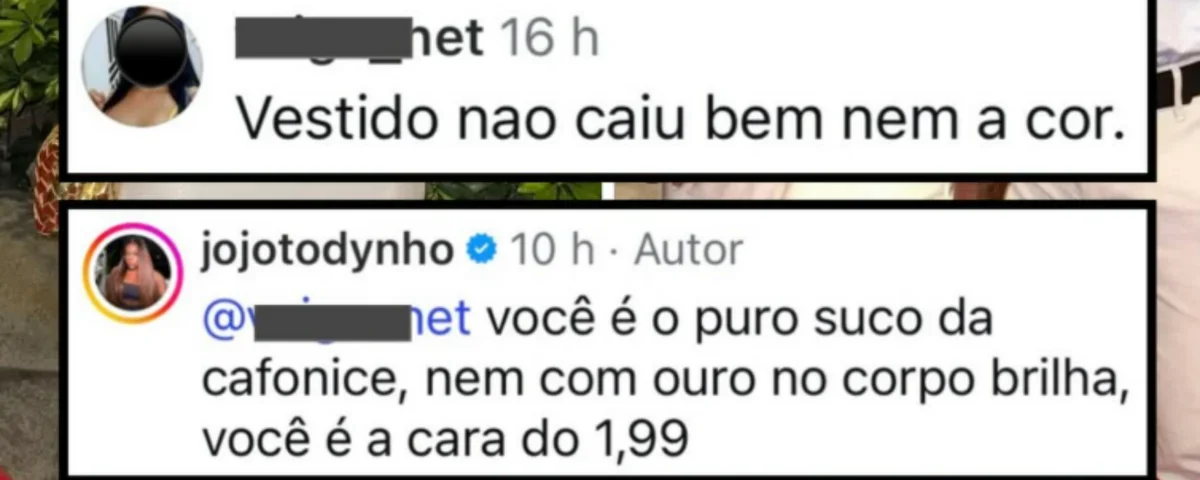
Task: Select the line "você é a cara do 1,99"
Action: pos(446,441)
